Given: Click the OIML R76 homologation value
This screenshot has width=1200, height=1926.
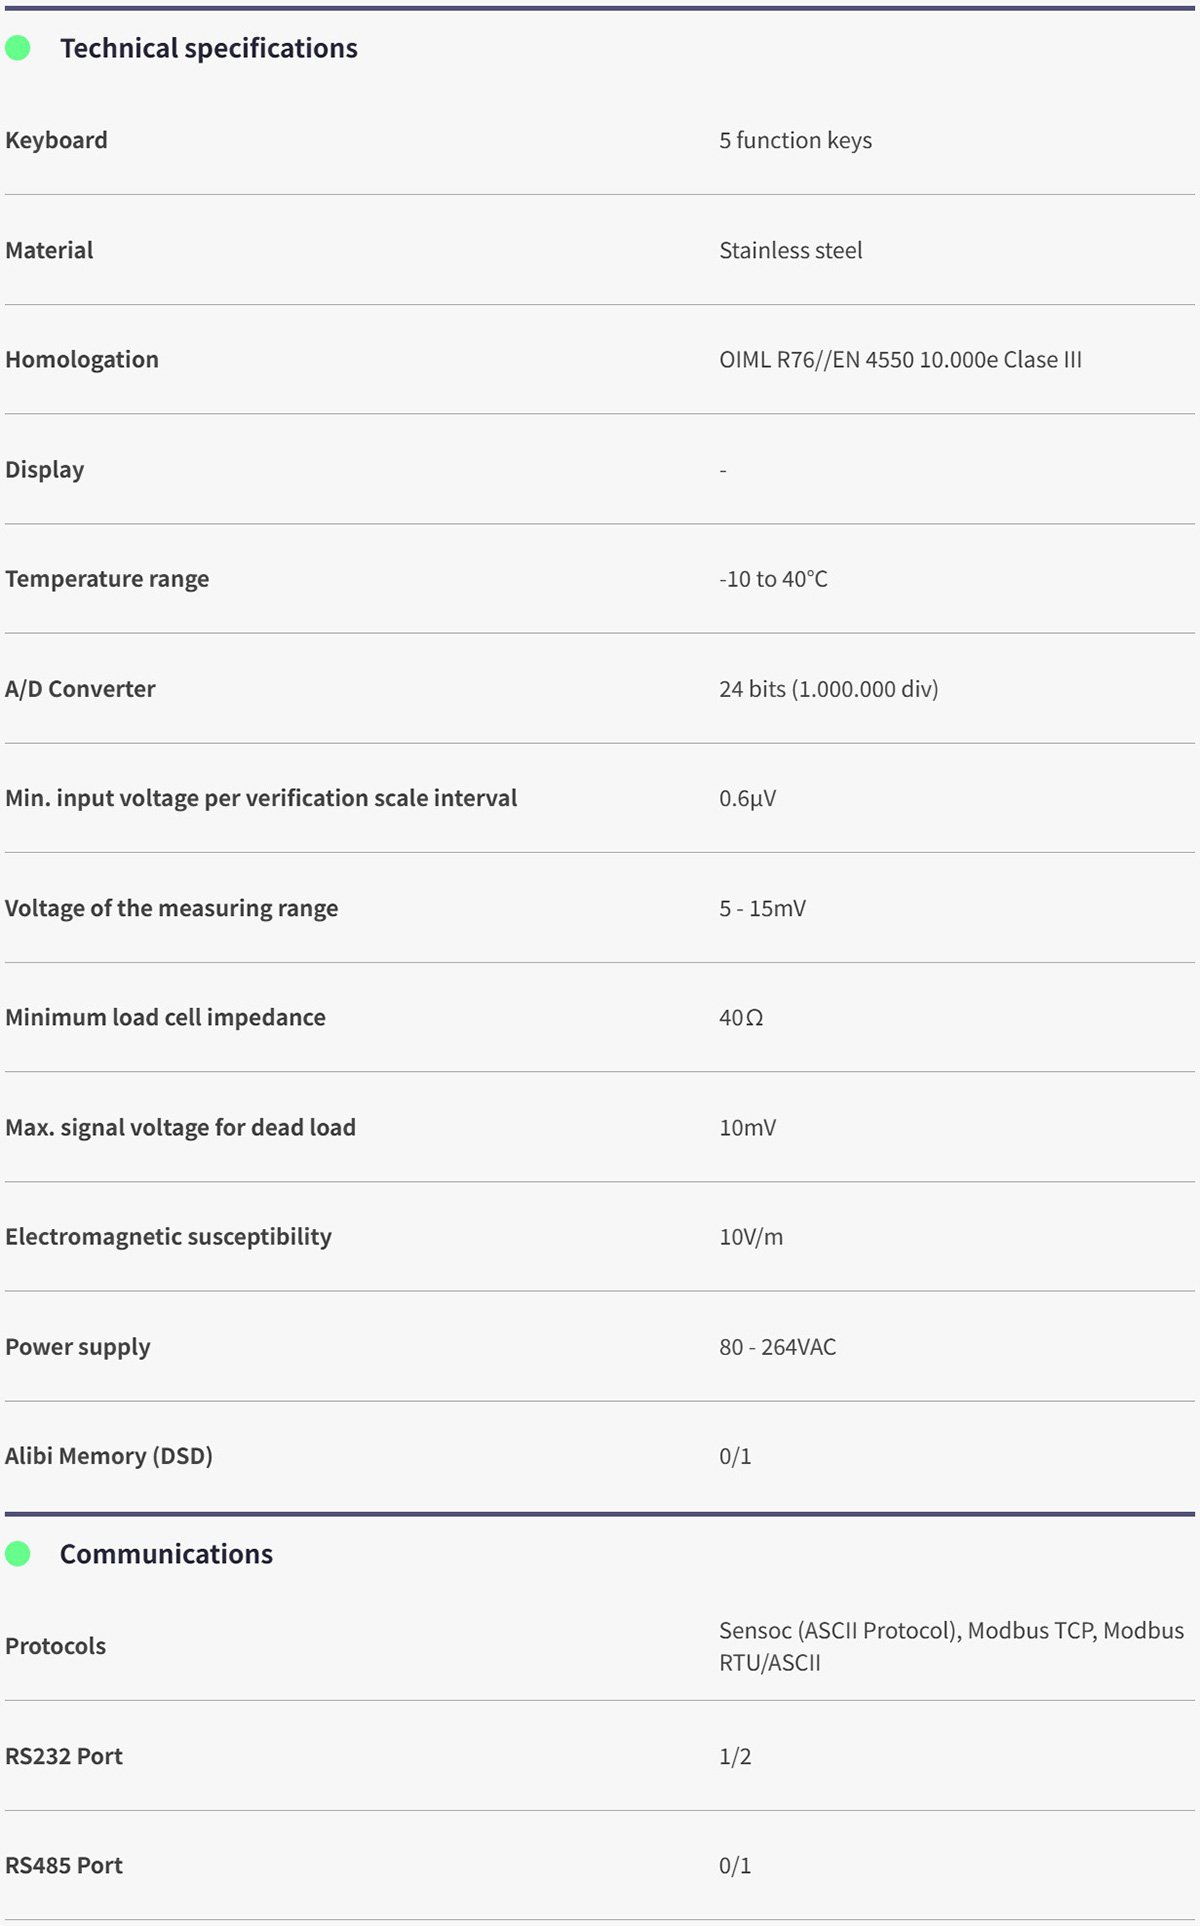Looking at the screenshot, I should coord(900,360).
